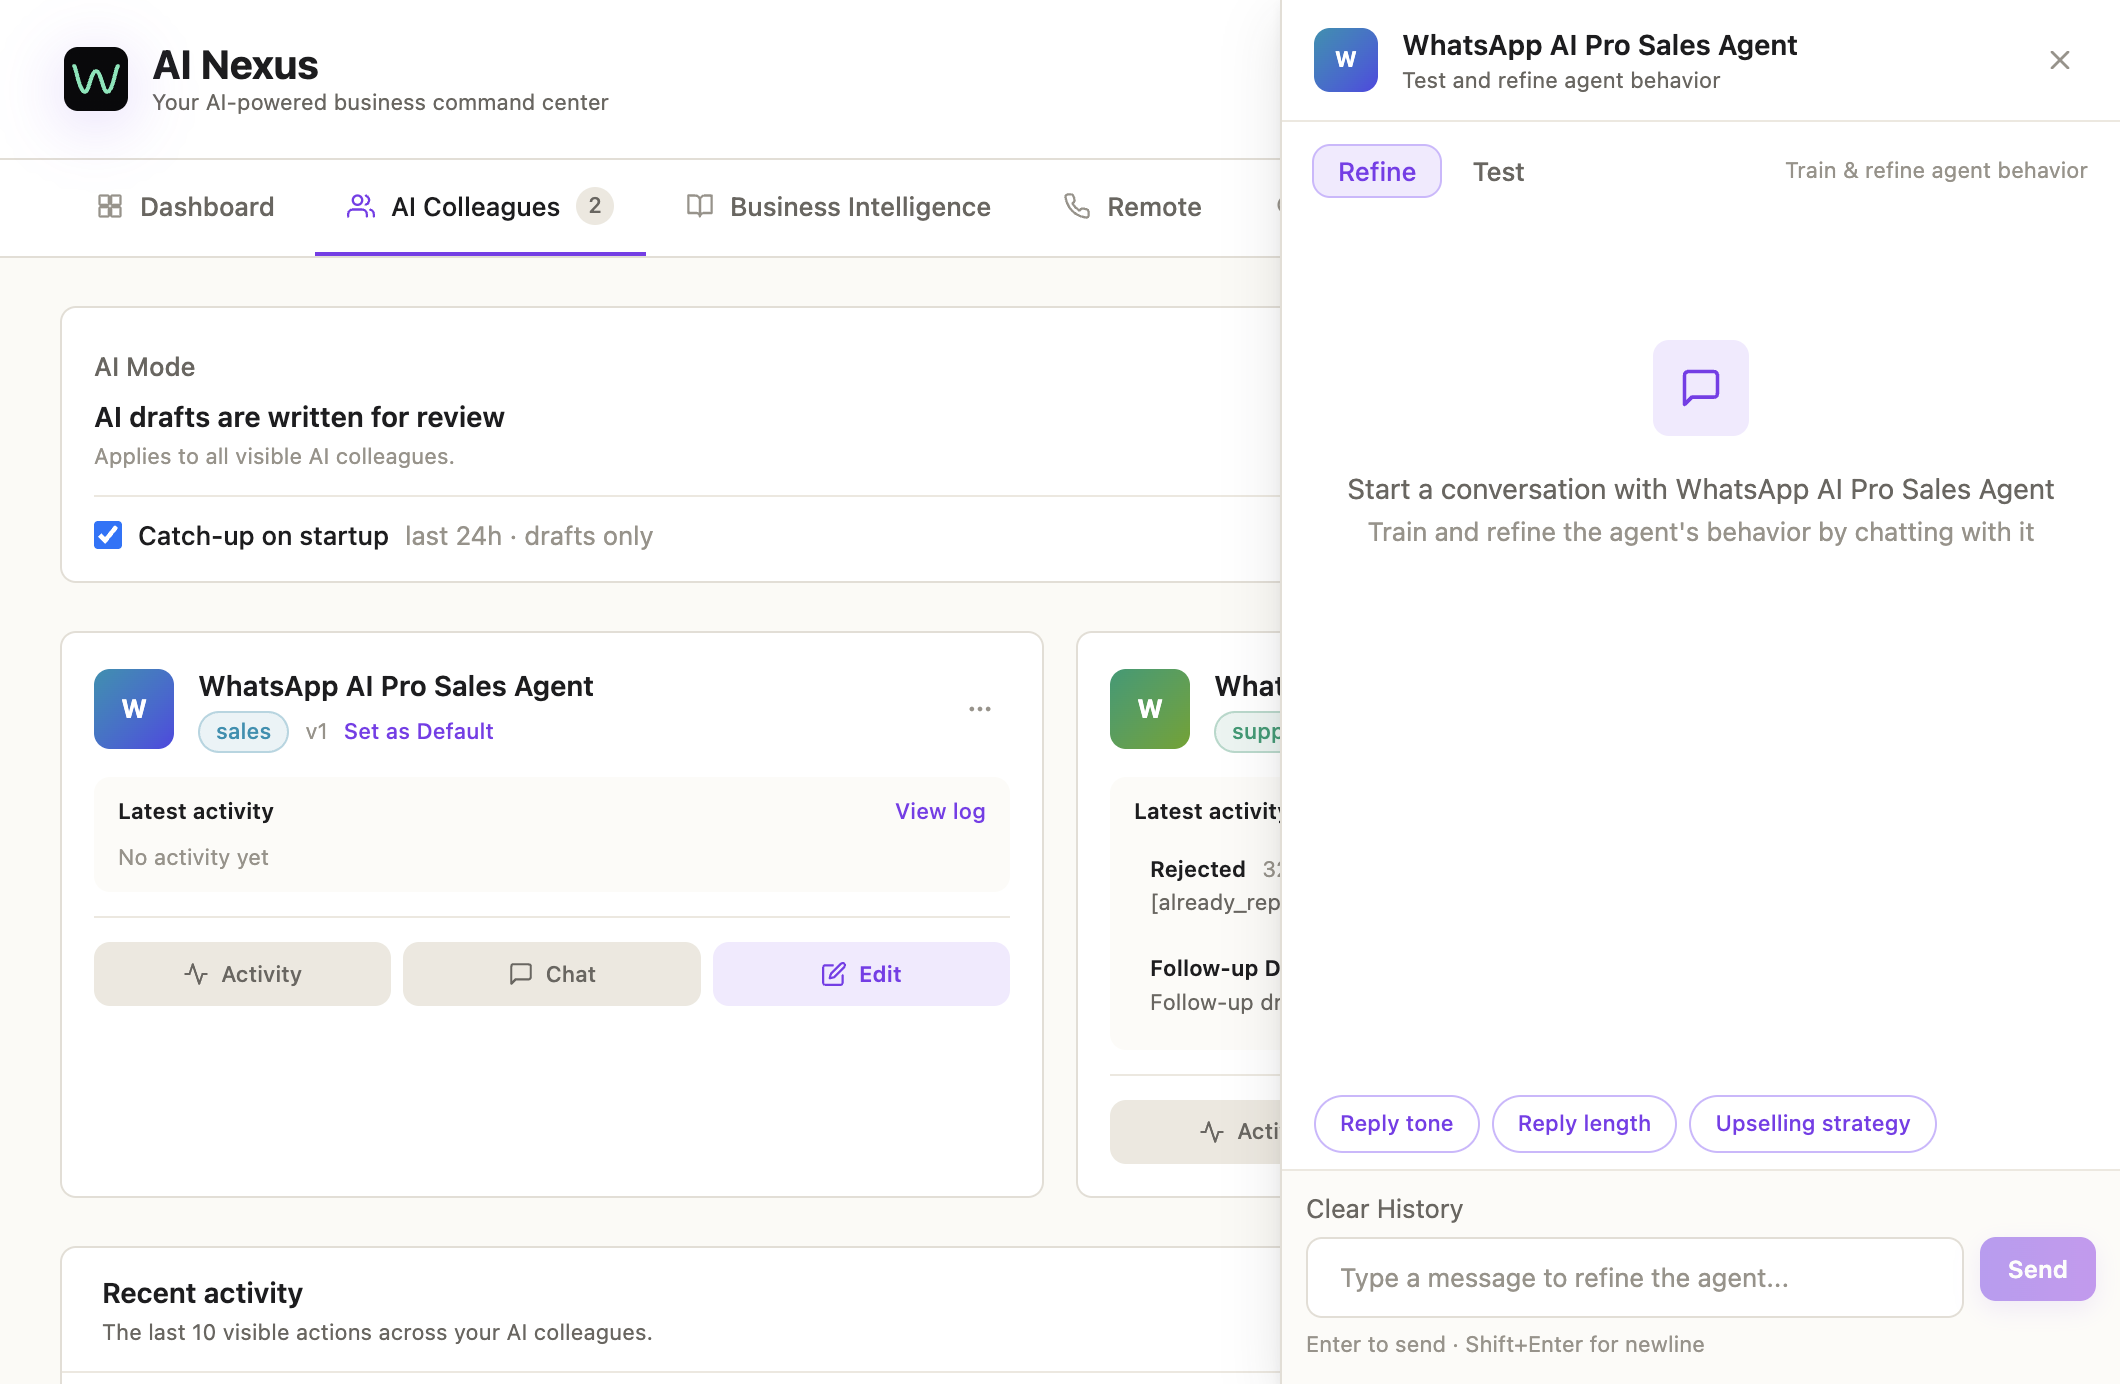Click the speech bubble icon in Chat button
Image resolution: width=2120 pixels, height=1384 pixels.
(520, 974)
